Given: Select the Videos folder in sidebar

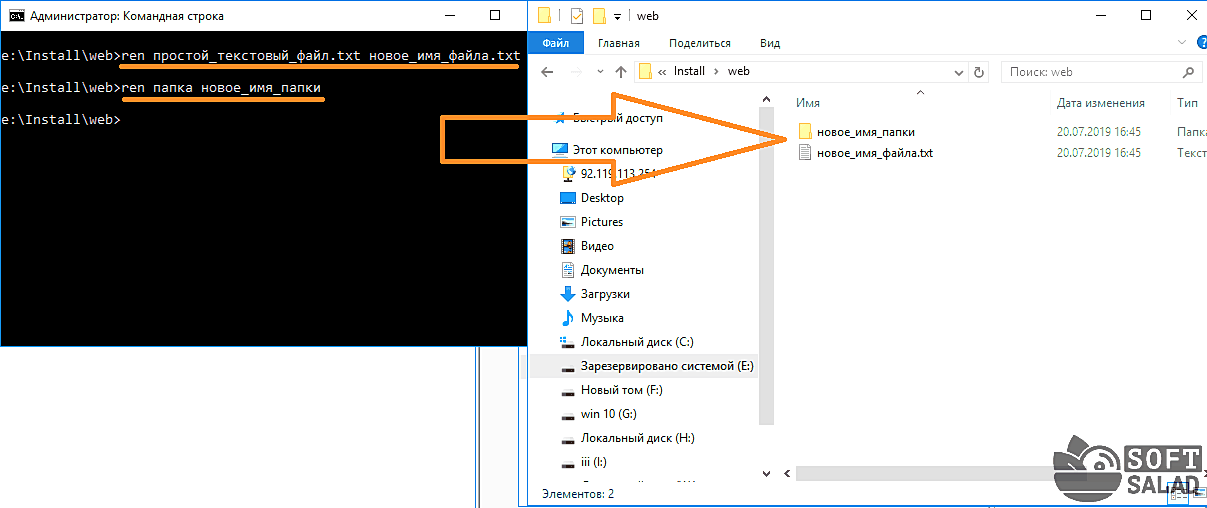Looking at the screenshot, I should click(x=597, y=246).
